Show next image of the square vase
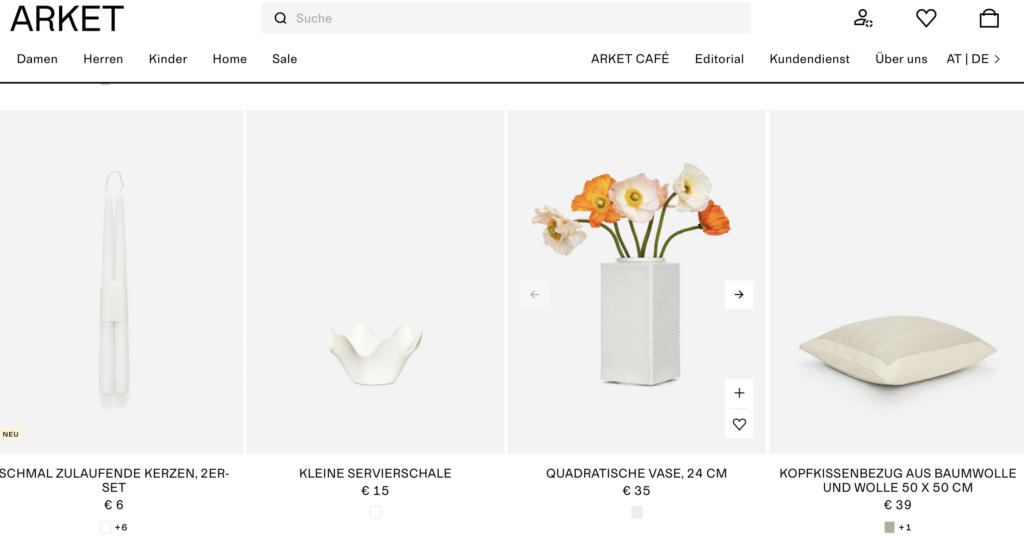The width and height of the screenshot is (1024, 558). 739,295
